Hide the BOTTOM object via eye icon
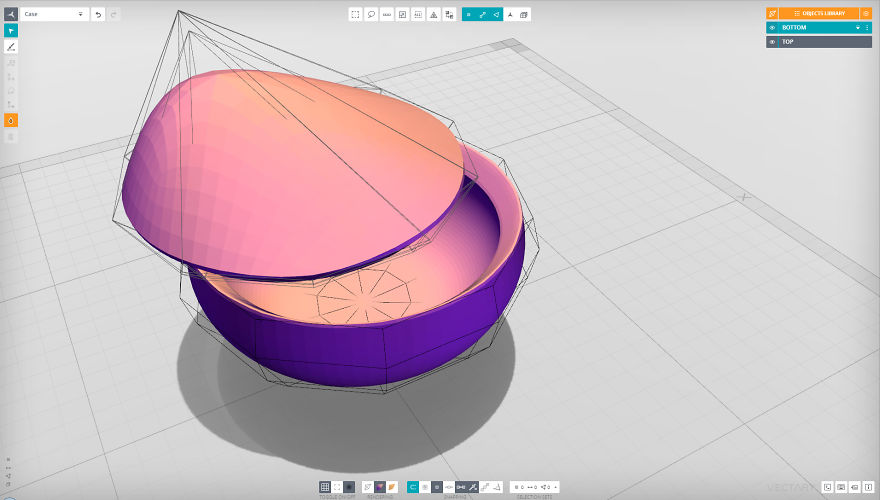The height and width of the screenshot is (500, 880). 772,28
